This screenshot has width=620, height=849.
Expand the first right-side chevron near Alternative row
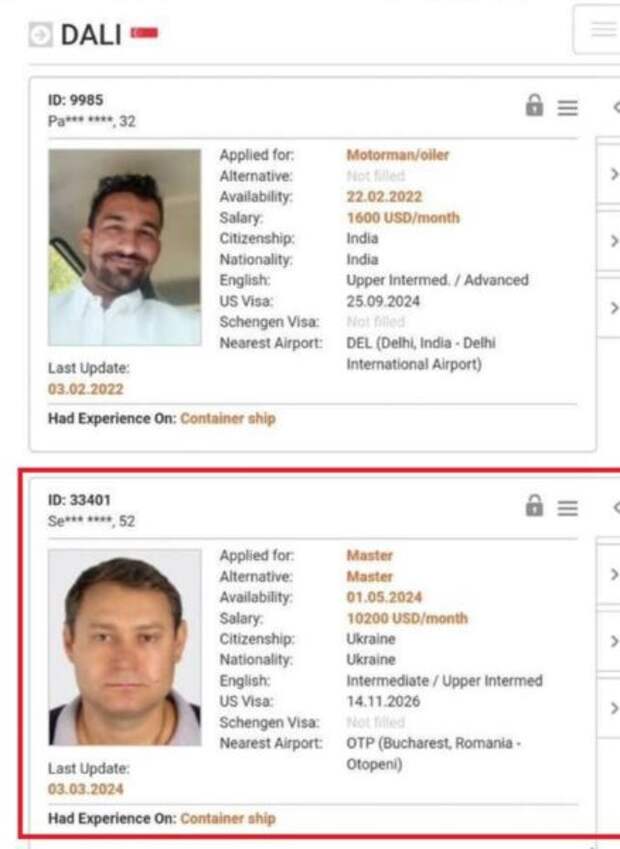pyautogui.click(x=614, y=174)
